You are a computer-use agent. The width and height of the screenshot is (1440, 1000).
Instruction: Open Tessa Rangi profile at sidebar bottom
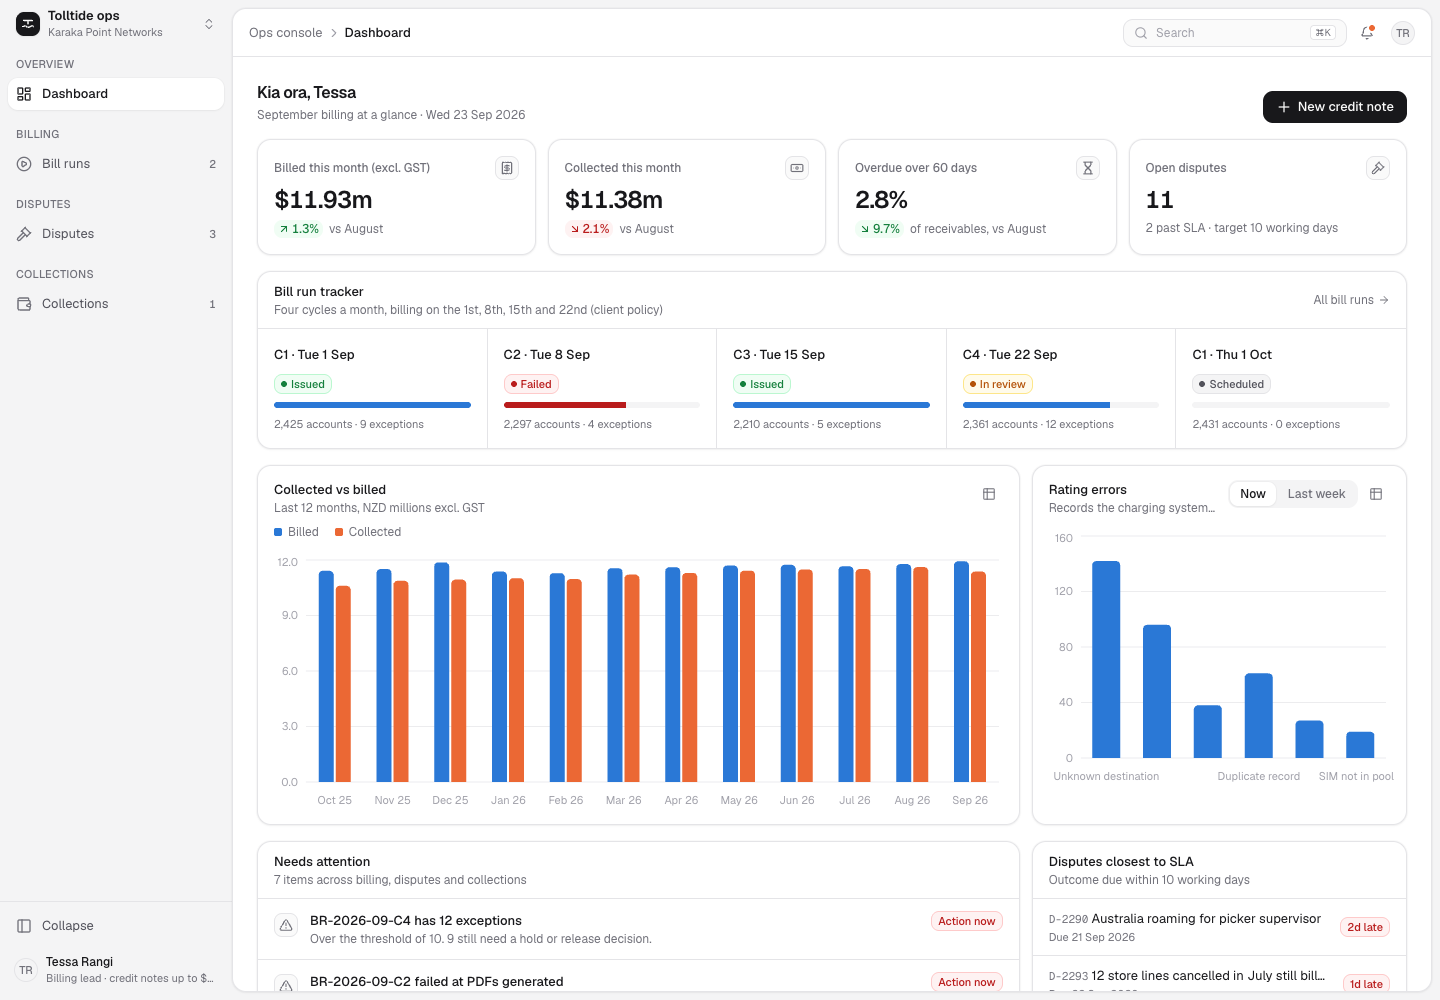116,970
